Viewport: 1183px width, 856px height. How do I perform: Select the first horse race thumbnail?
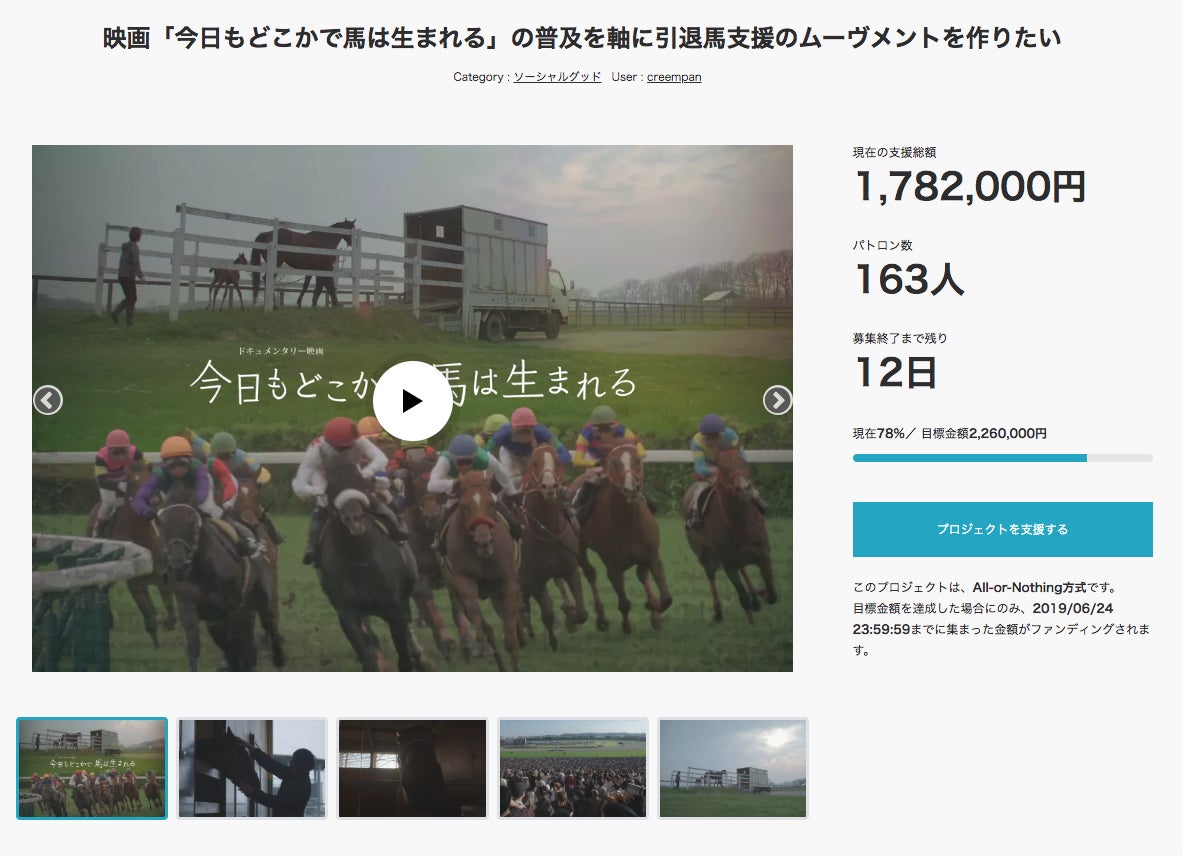click(x=92, y=768)
